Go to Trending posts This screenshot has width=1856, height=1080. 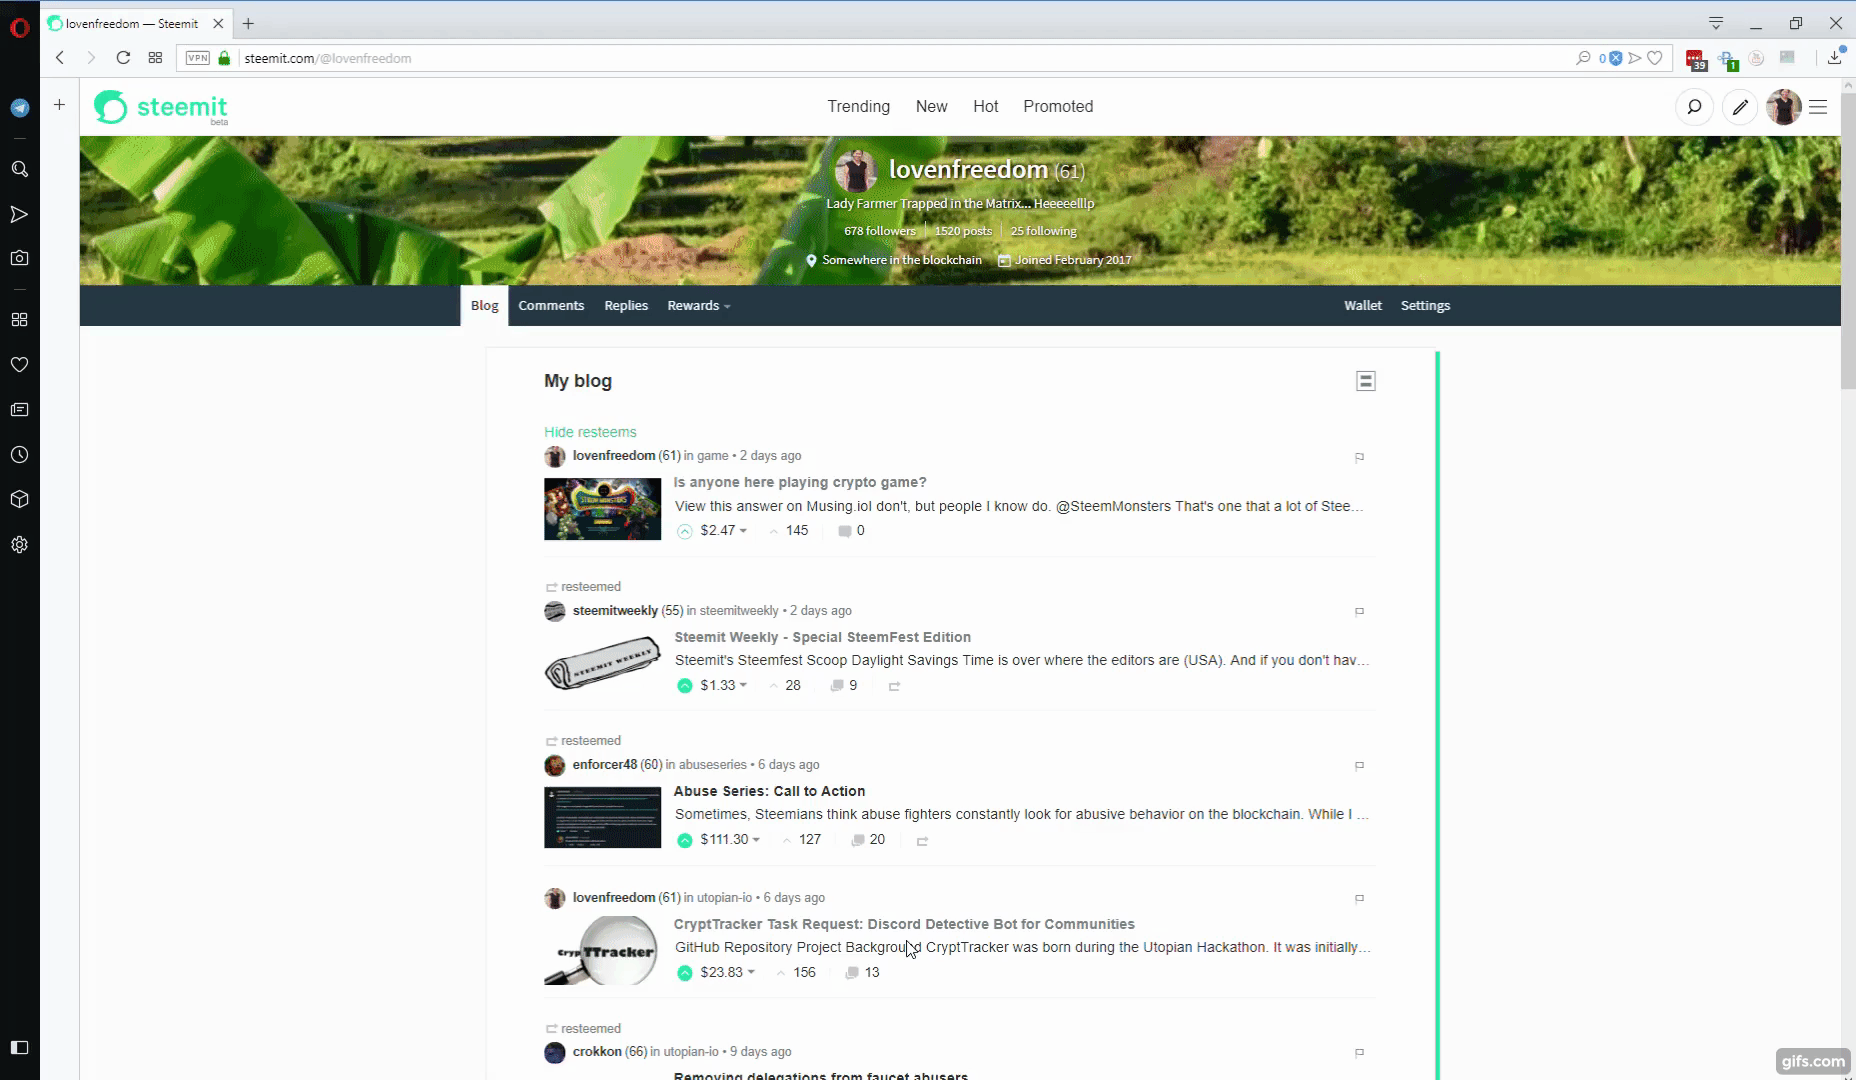pyautogui.click(x=858, y=106)
